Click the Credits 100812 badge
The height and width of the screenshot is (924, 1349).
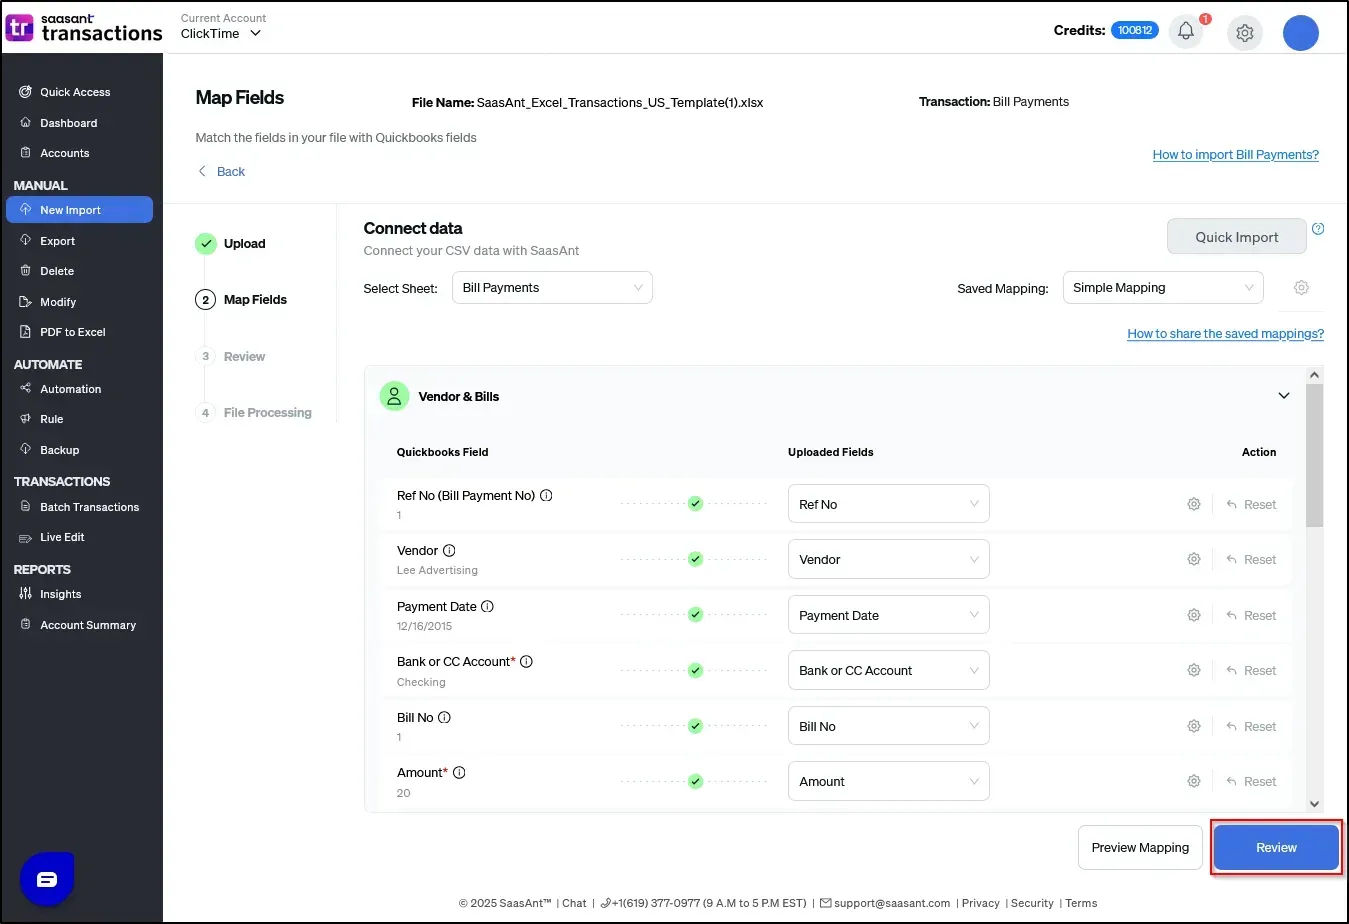(1134, 30)
